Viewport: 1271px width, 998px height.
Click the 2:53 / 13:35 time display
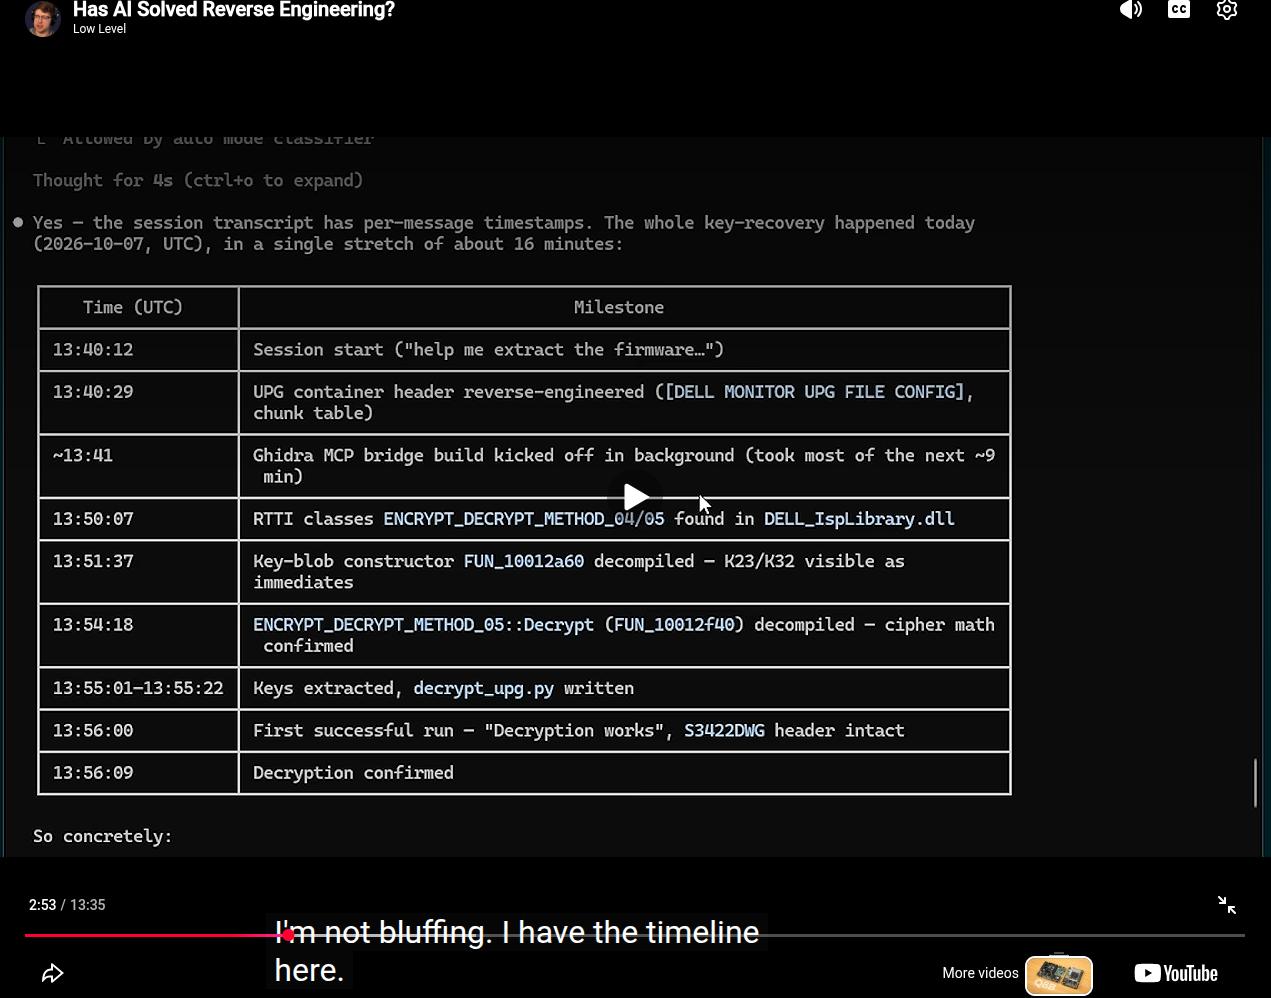(67, 905)
